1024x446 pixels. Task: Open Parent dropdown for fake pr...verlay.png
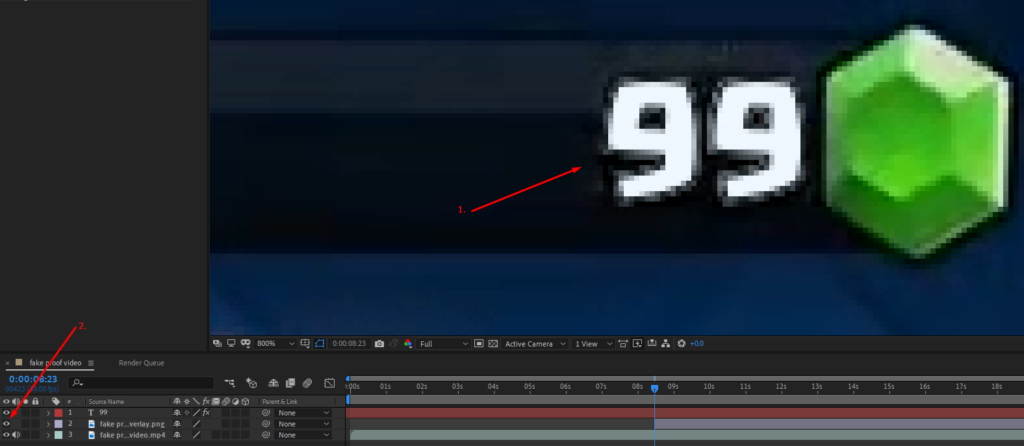pos(303,424)
